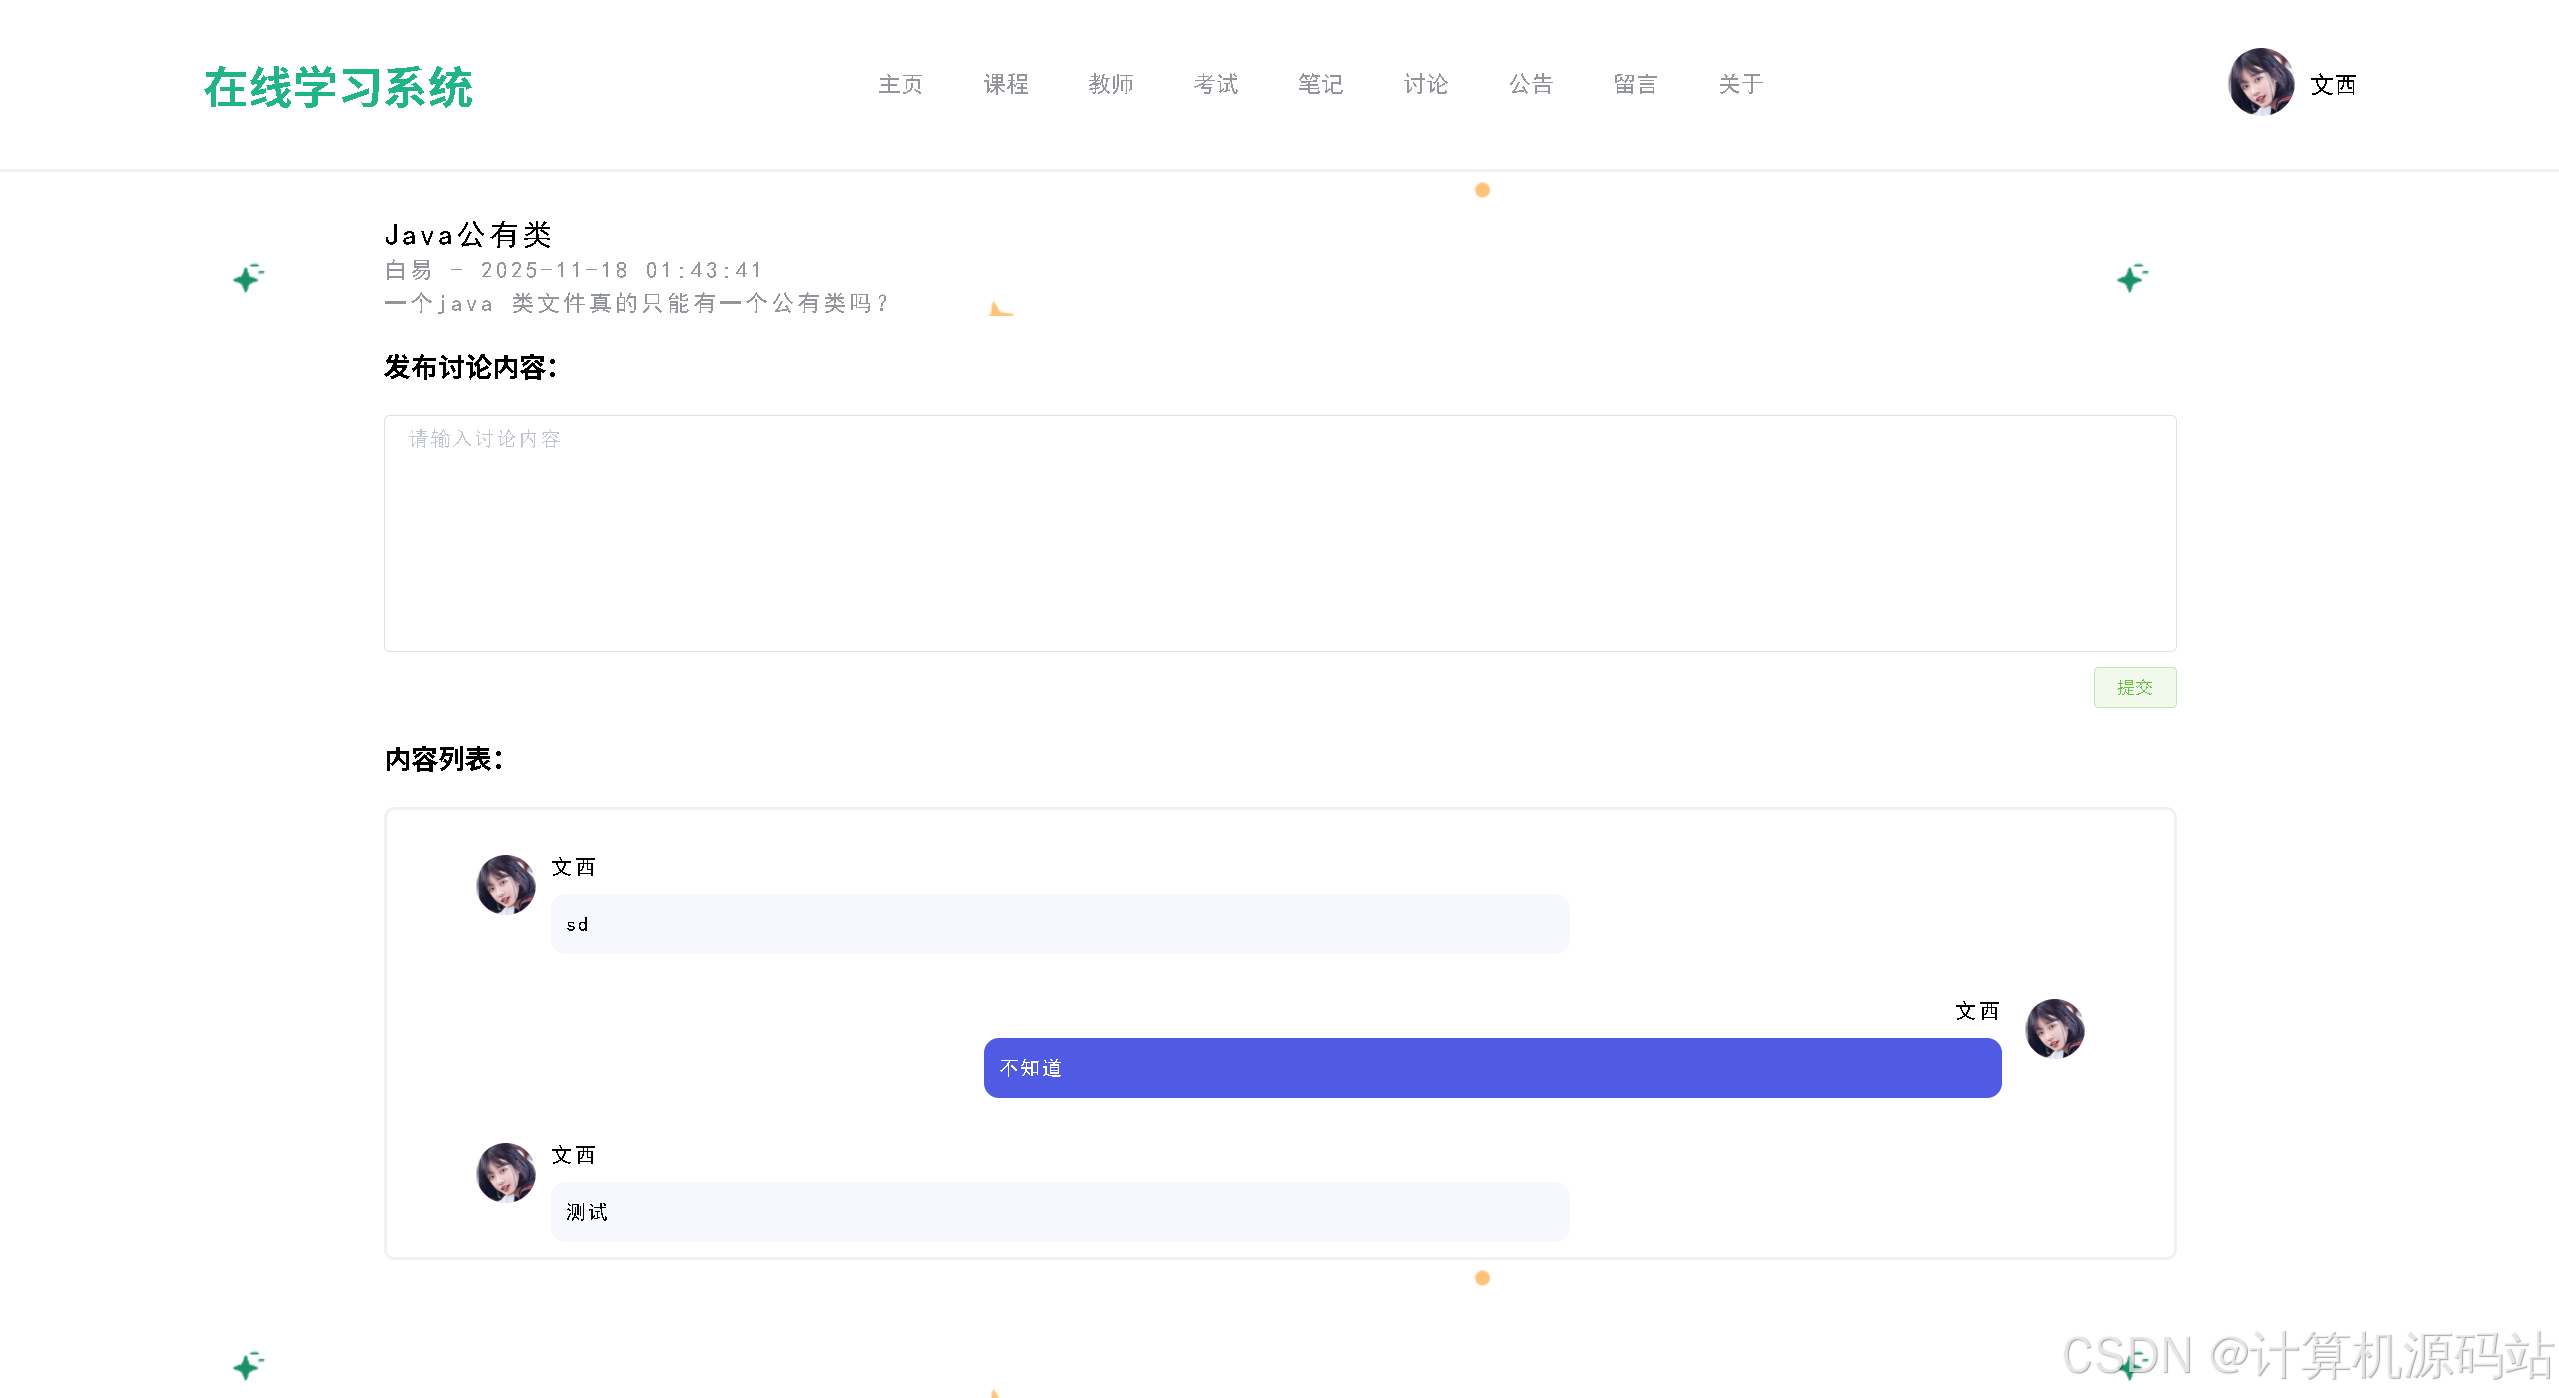Navigate to the 考试 section
2559x1398 pixels.
coord(1215,84)
